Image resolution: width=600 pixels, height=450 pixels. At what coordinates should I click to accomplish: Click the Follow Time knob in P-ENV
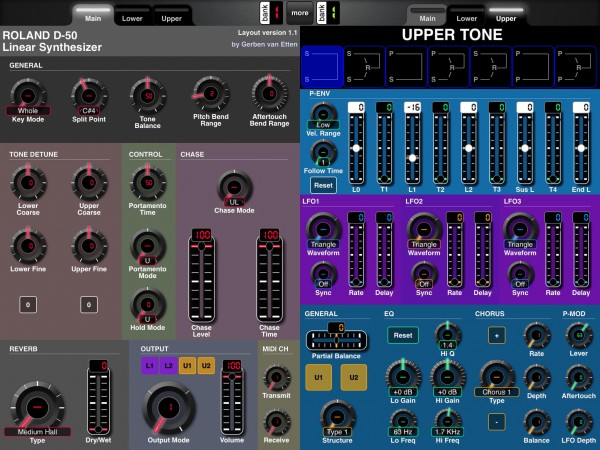323,153
